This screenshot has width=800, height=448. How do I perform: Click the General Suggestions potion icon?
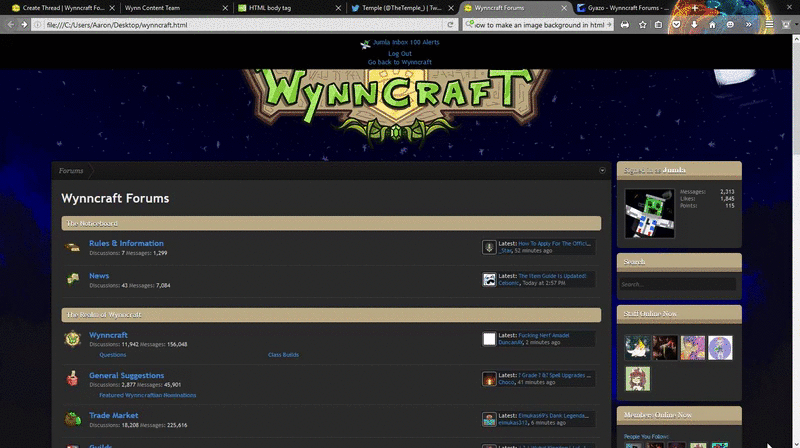click(x=72, y=379)
